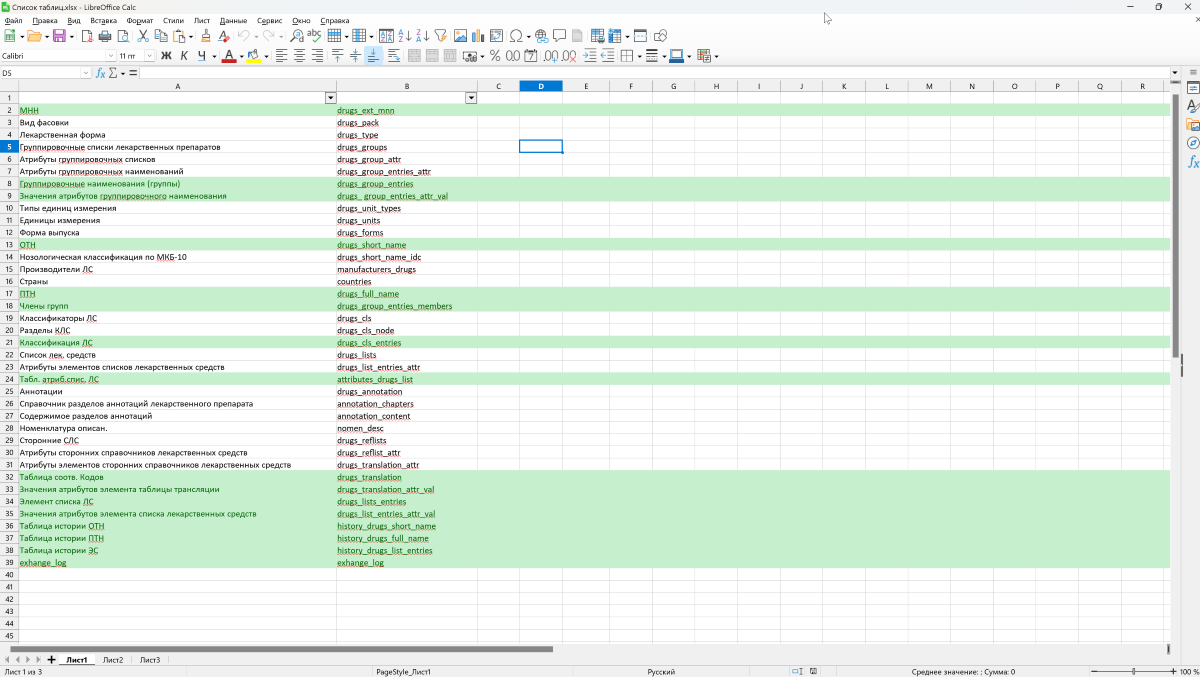
Task: Click the yellow highlight color swatch
Action: click(252, 56)
